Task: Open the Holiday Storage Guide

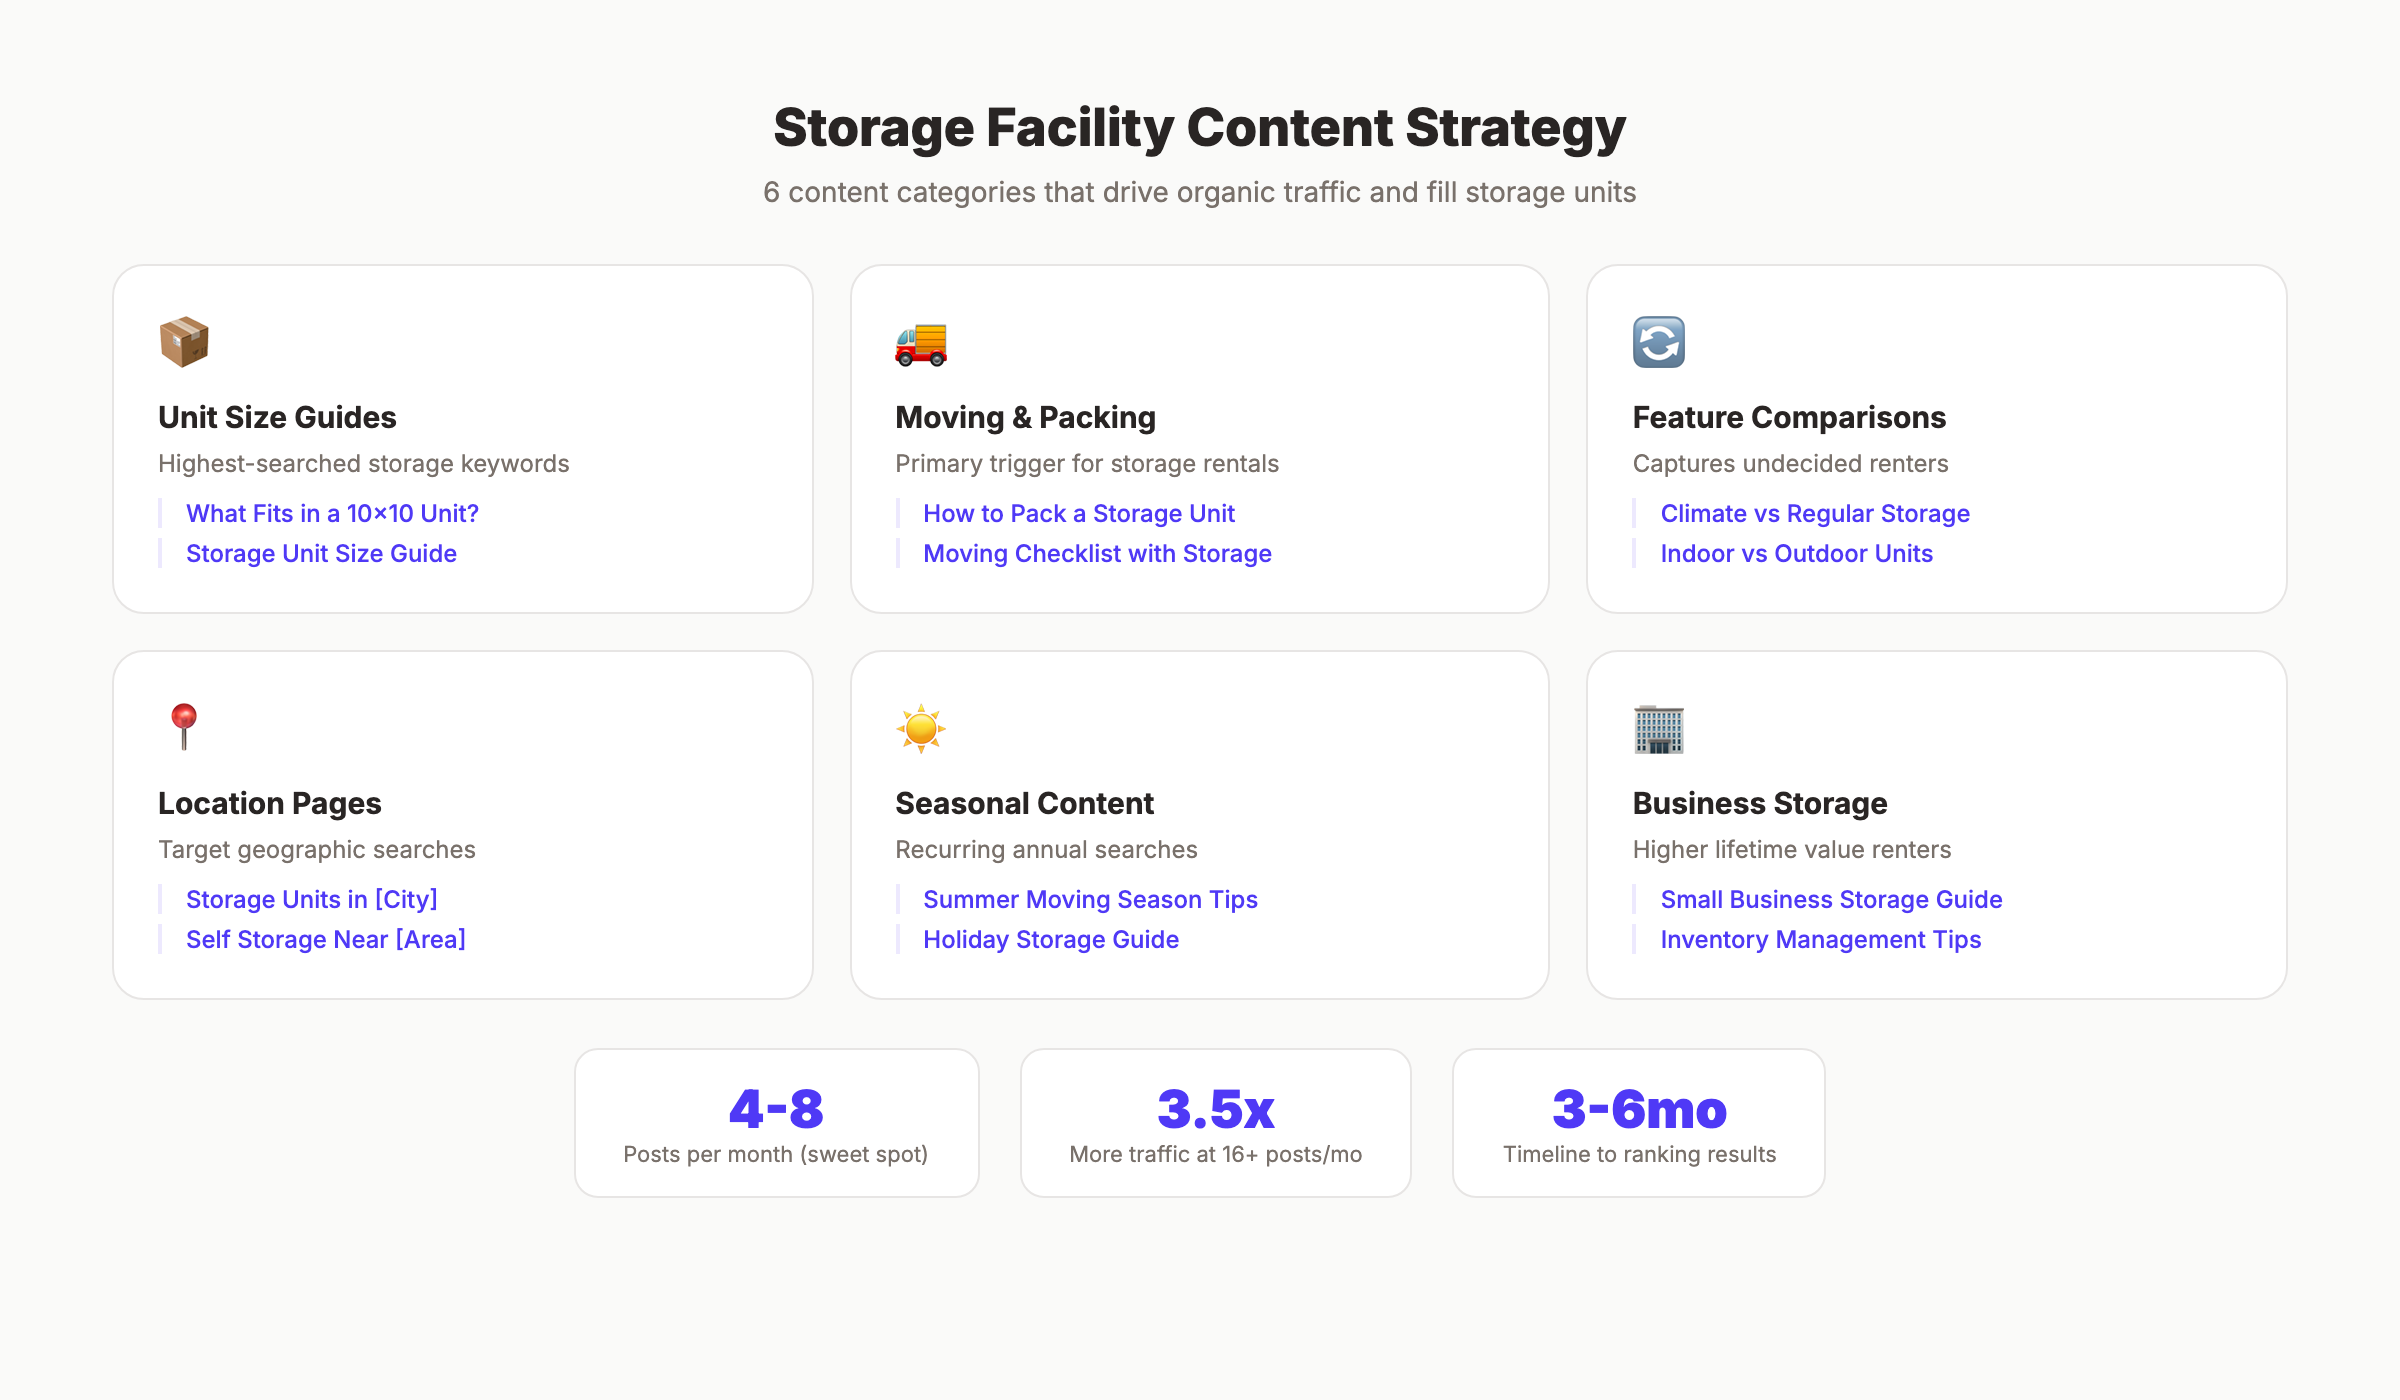Action: point(1051,939)
